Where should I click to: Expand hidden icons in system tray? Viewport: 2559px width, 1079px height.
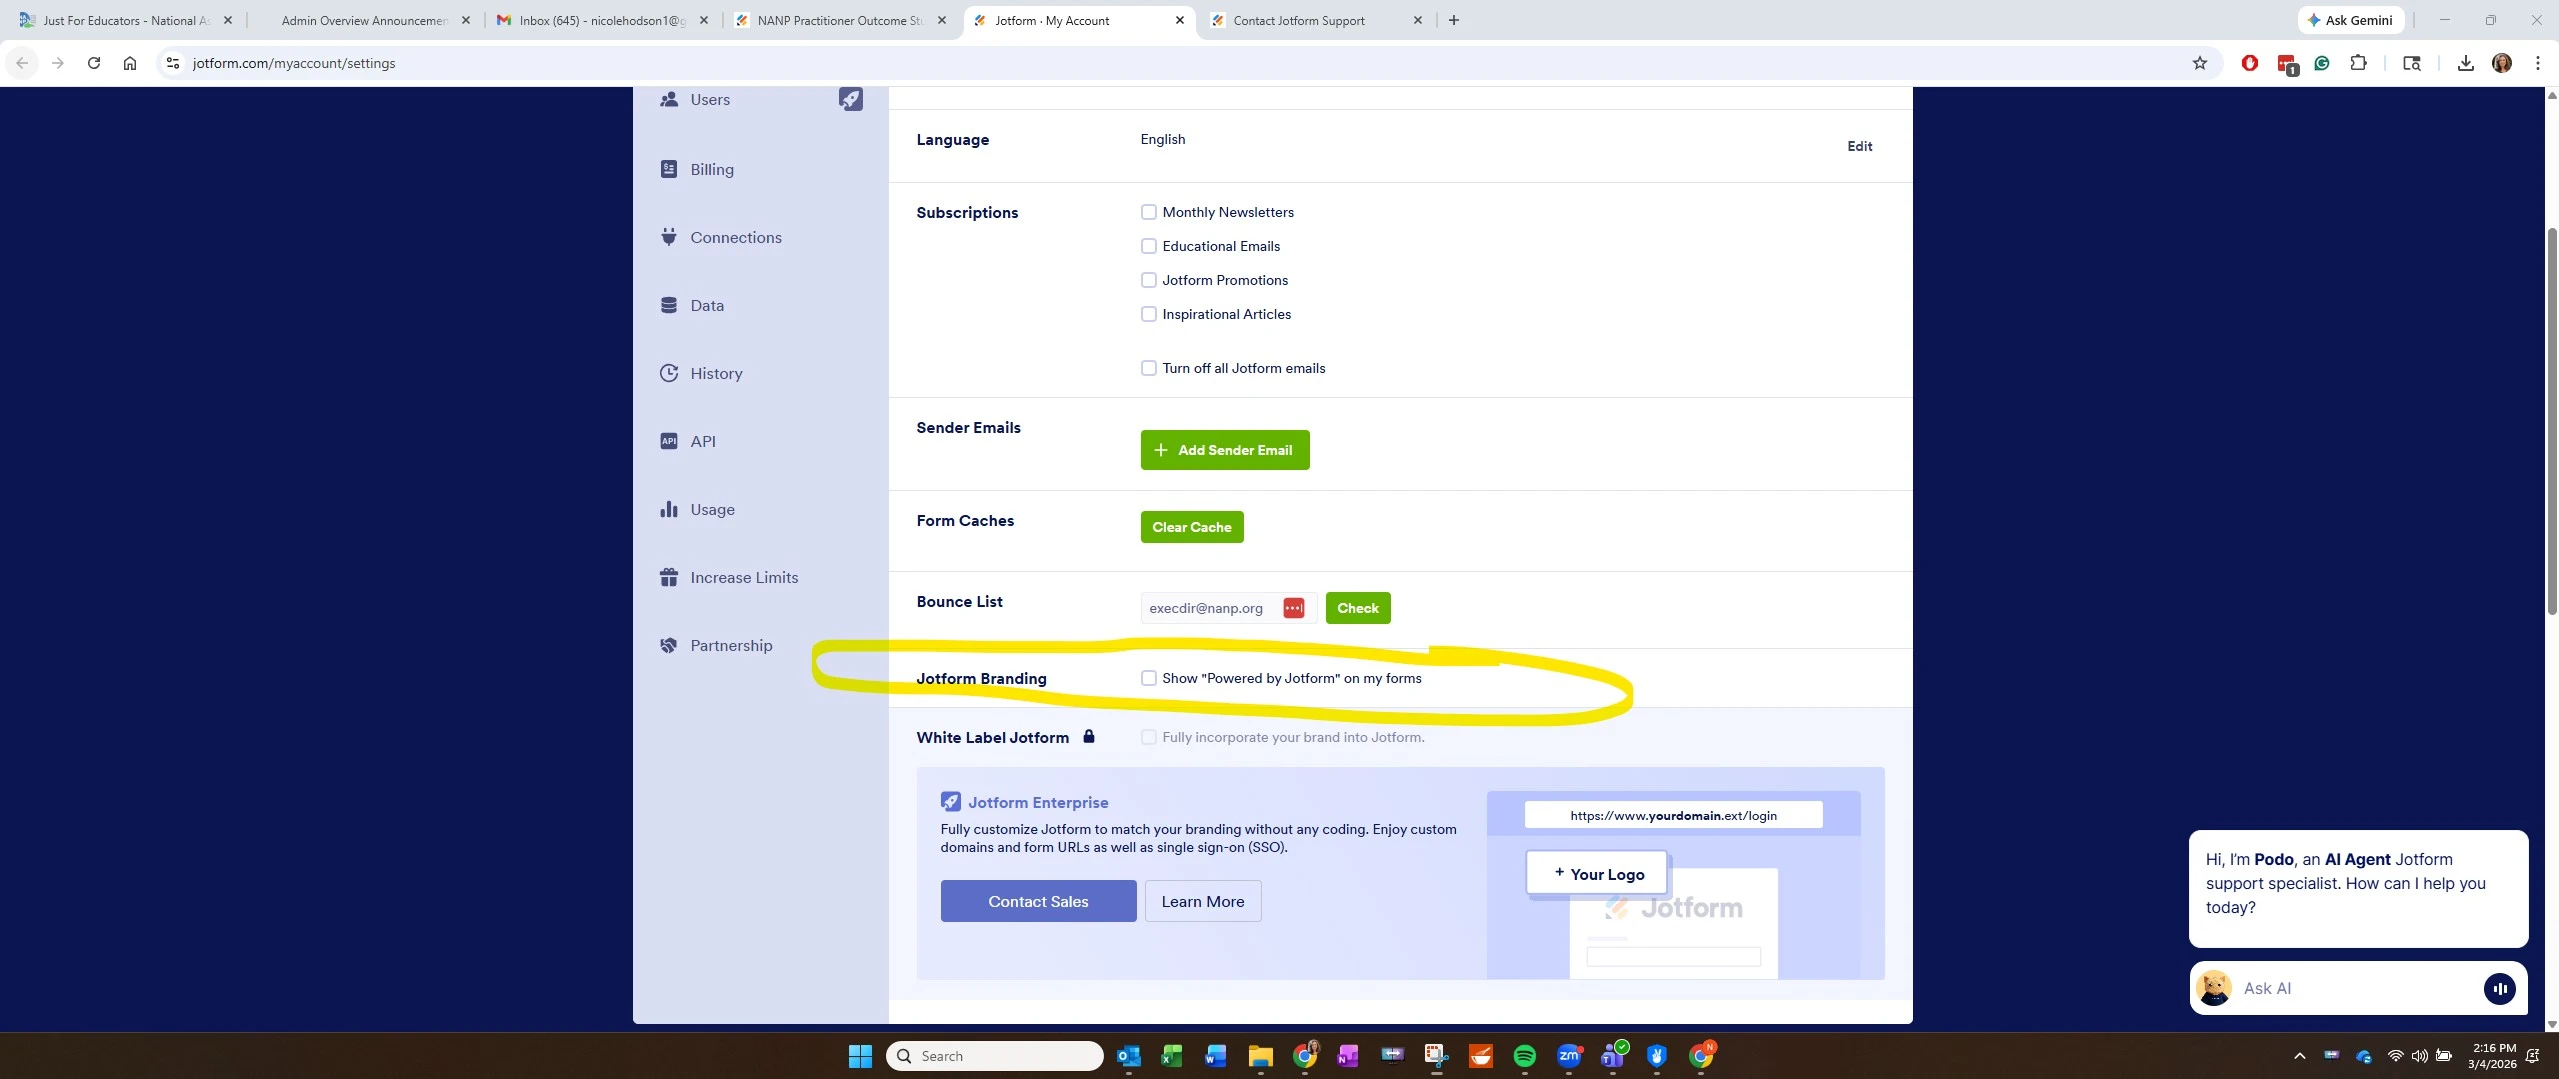(2298, 1055)
